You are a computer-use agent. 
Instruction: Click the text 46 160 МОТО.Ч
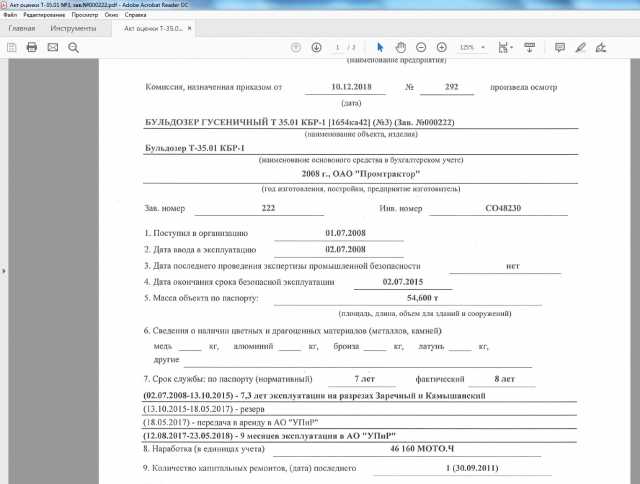click(x=422, y=448)
